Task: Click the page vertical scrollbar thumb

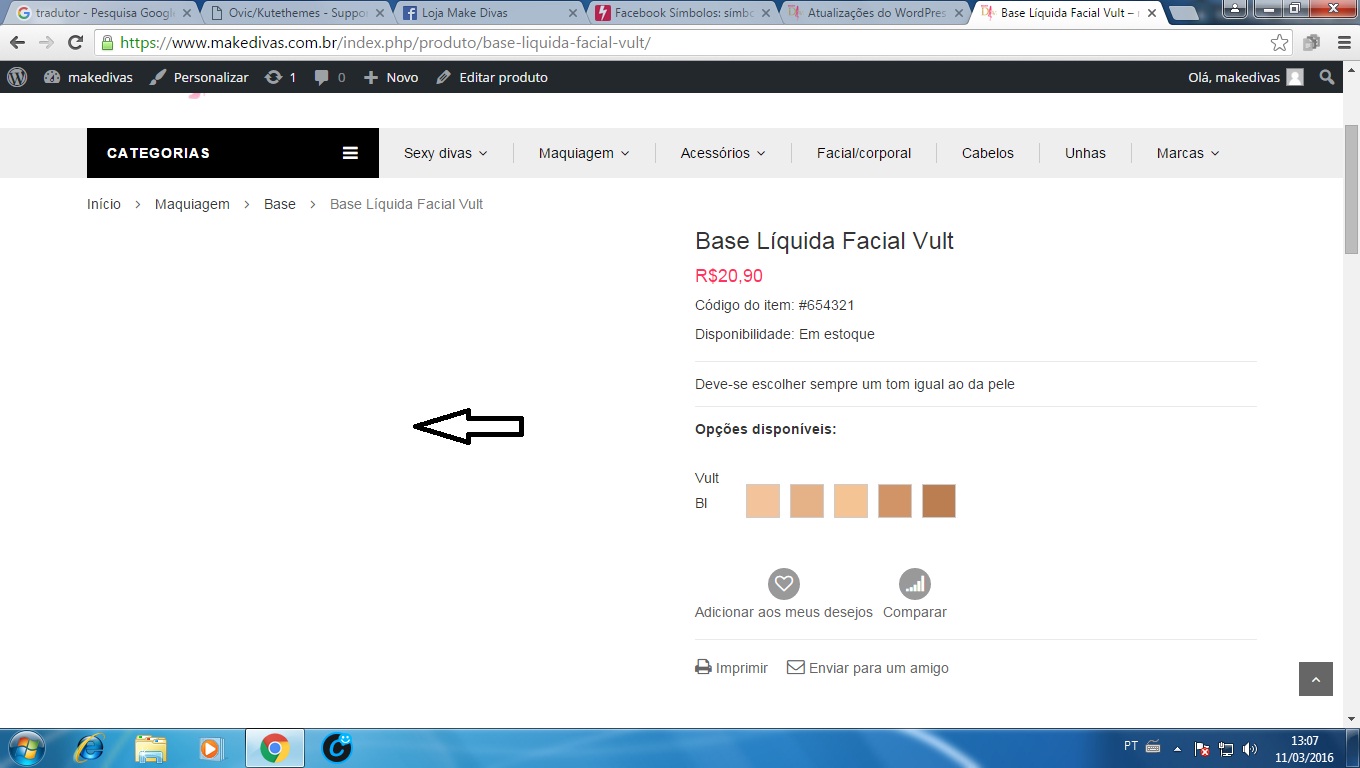Action: click(x=1351, y=189)
